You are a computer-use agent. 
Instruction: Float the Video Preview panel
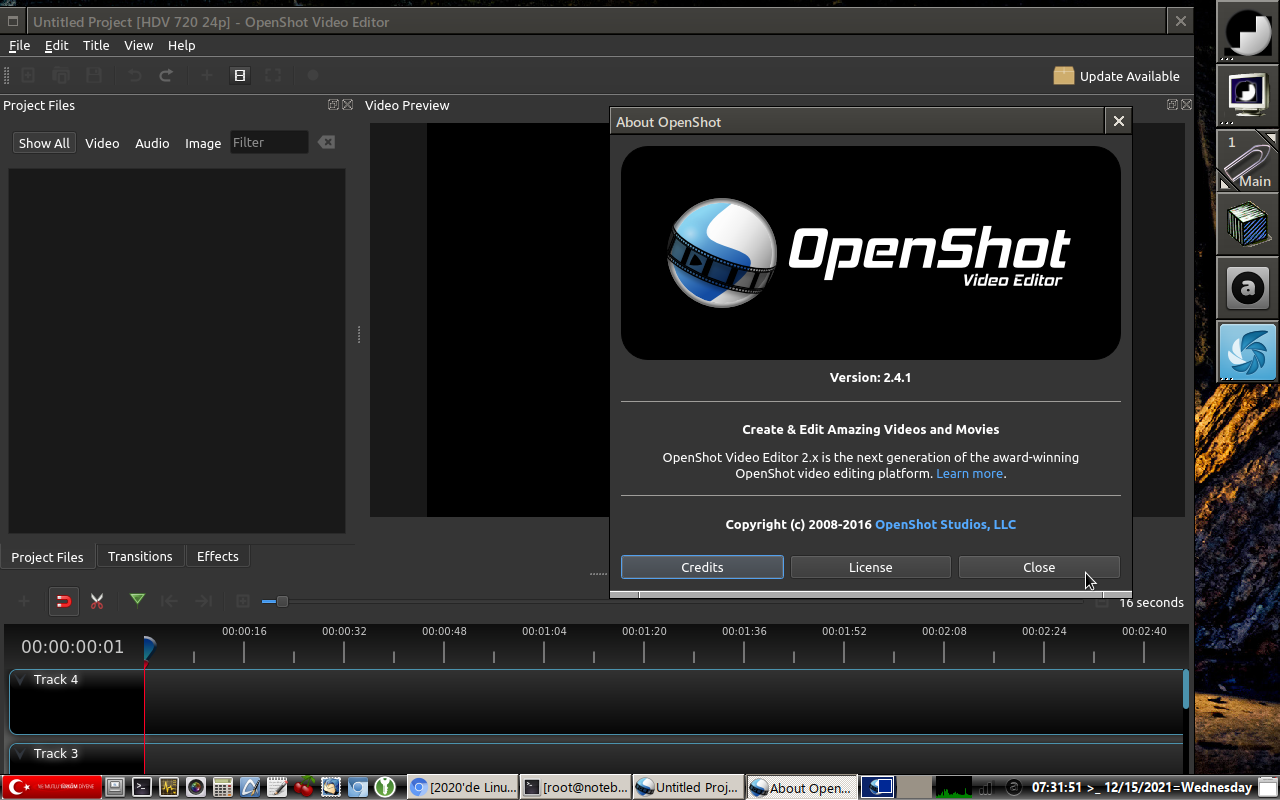click(1172, 105)
